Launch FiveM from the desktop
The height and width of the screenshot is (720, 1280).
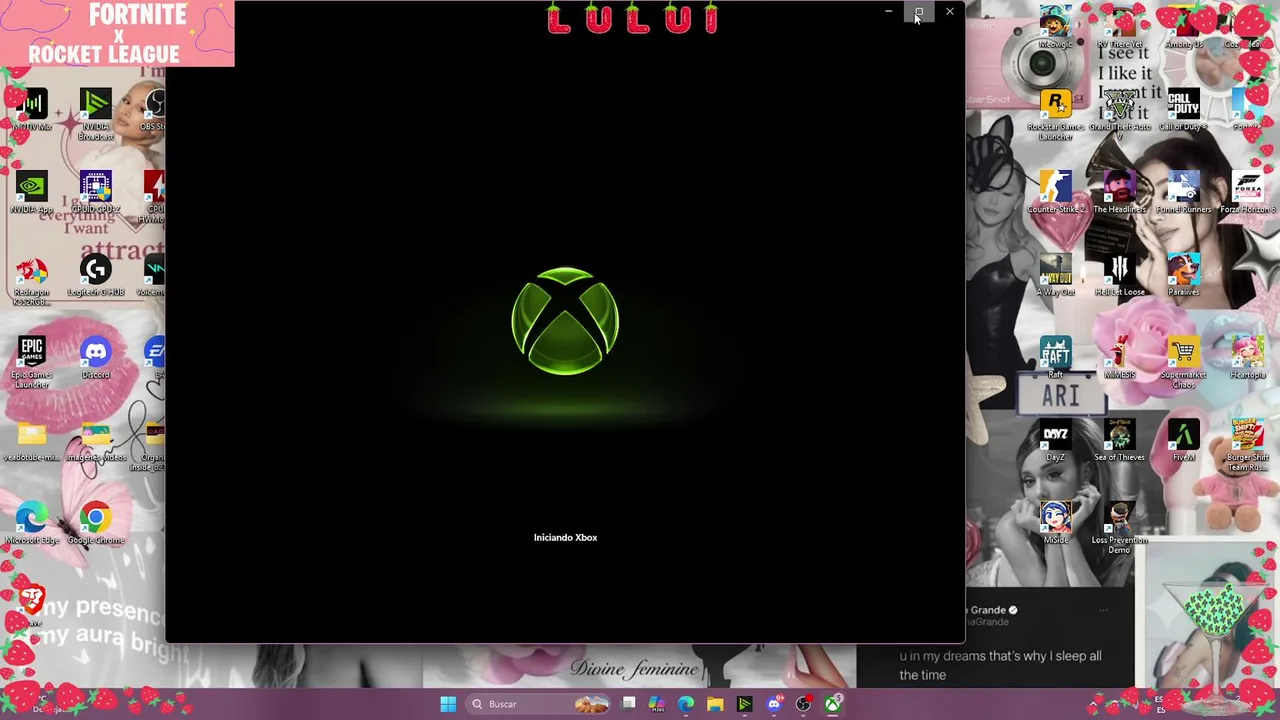(1183, 441)
